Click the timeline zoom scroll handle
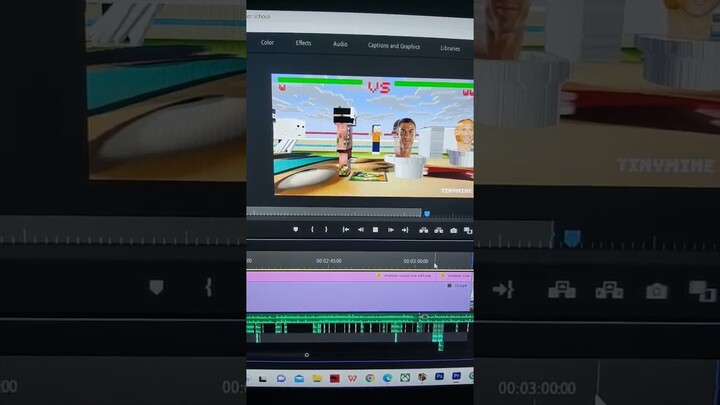The height and width of the screenshot is (405, 720). 307,355
